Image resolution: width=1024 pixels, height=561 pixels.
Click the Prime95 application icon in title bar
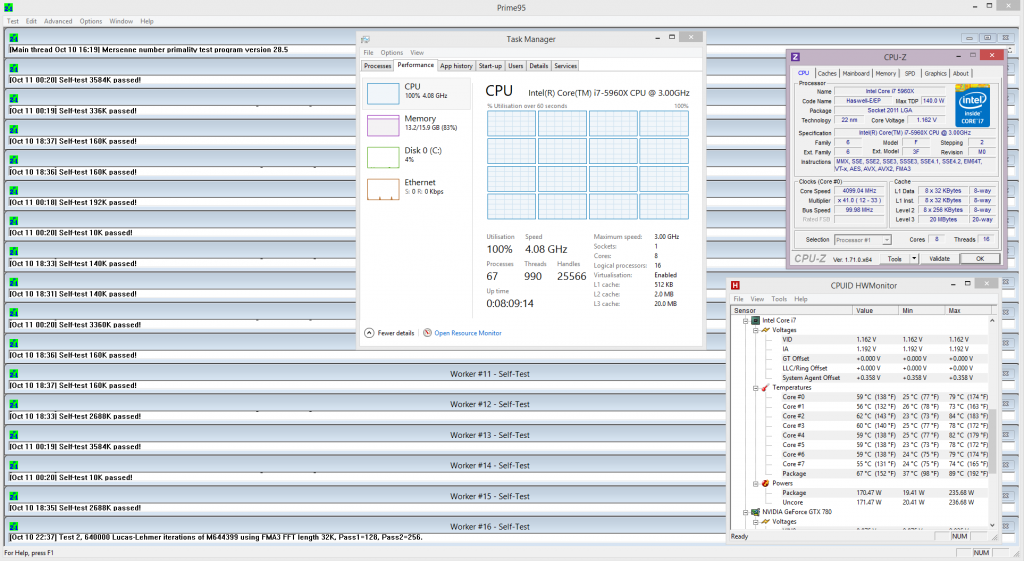(x=8, y=7)
